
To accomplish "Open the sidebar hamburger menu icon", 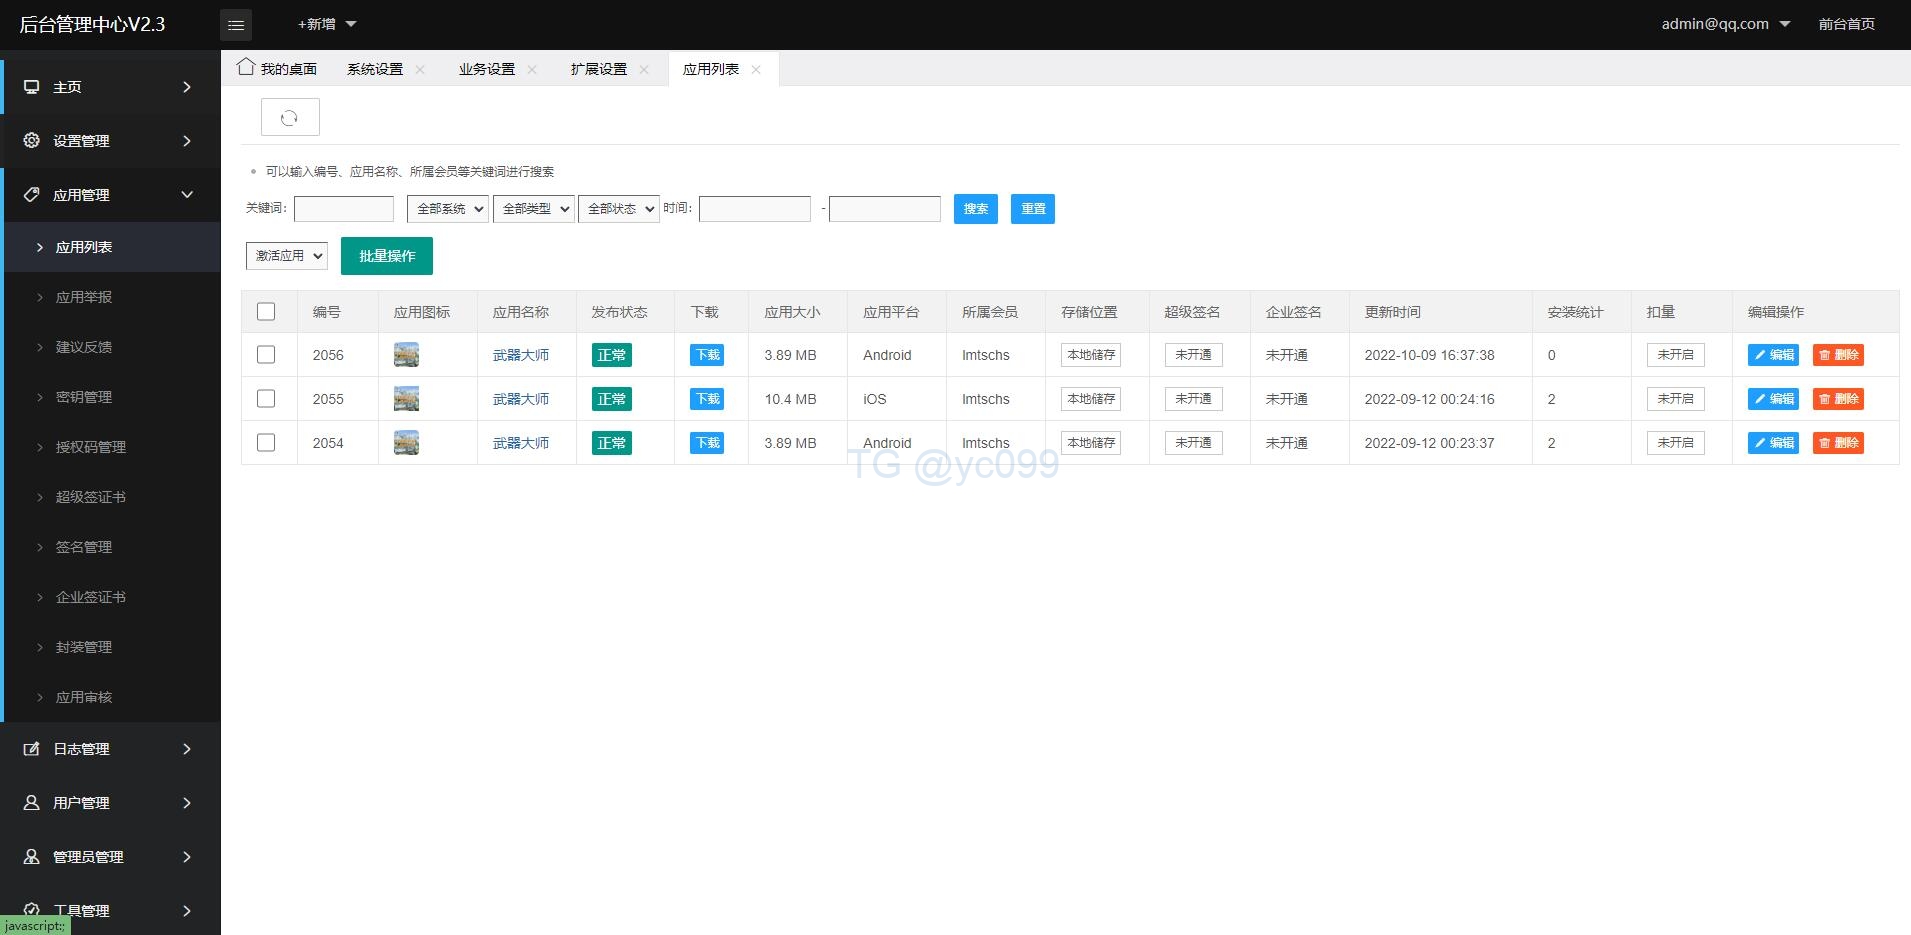I will point(236,24).
